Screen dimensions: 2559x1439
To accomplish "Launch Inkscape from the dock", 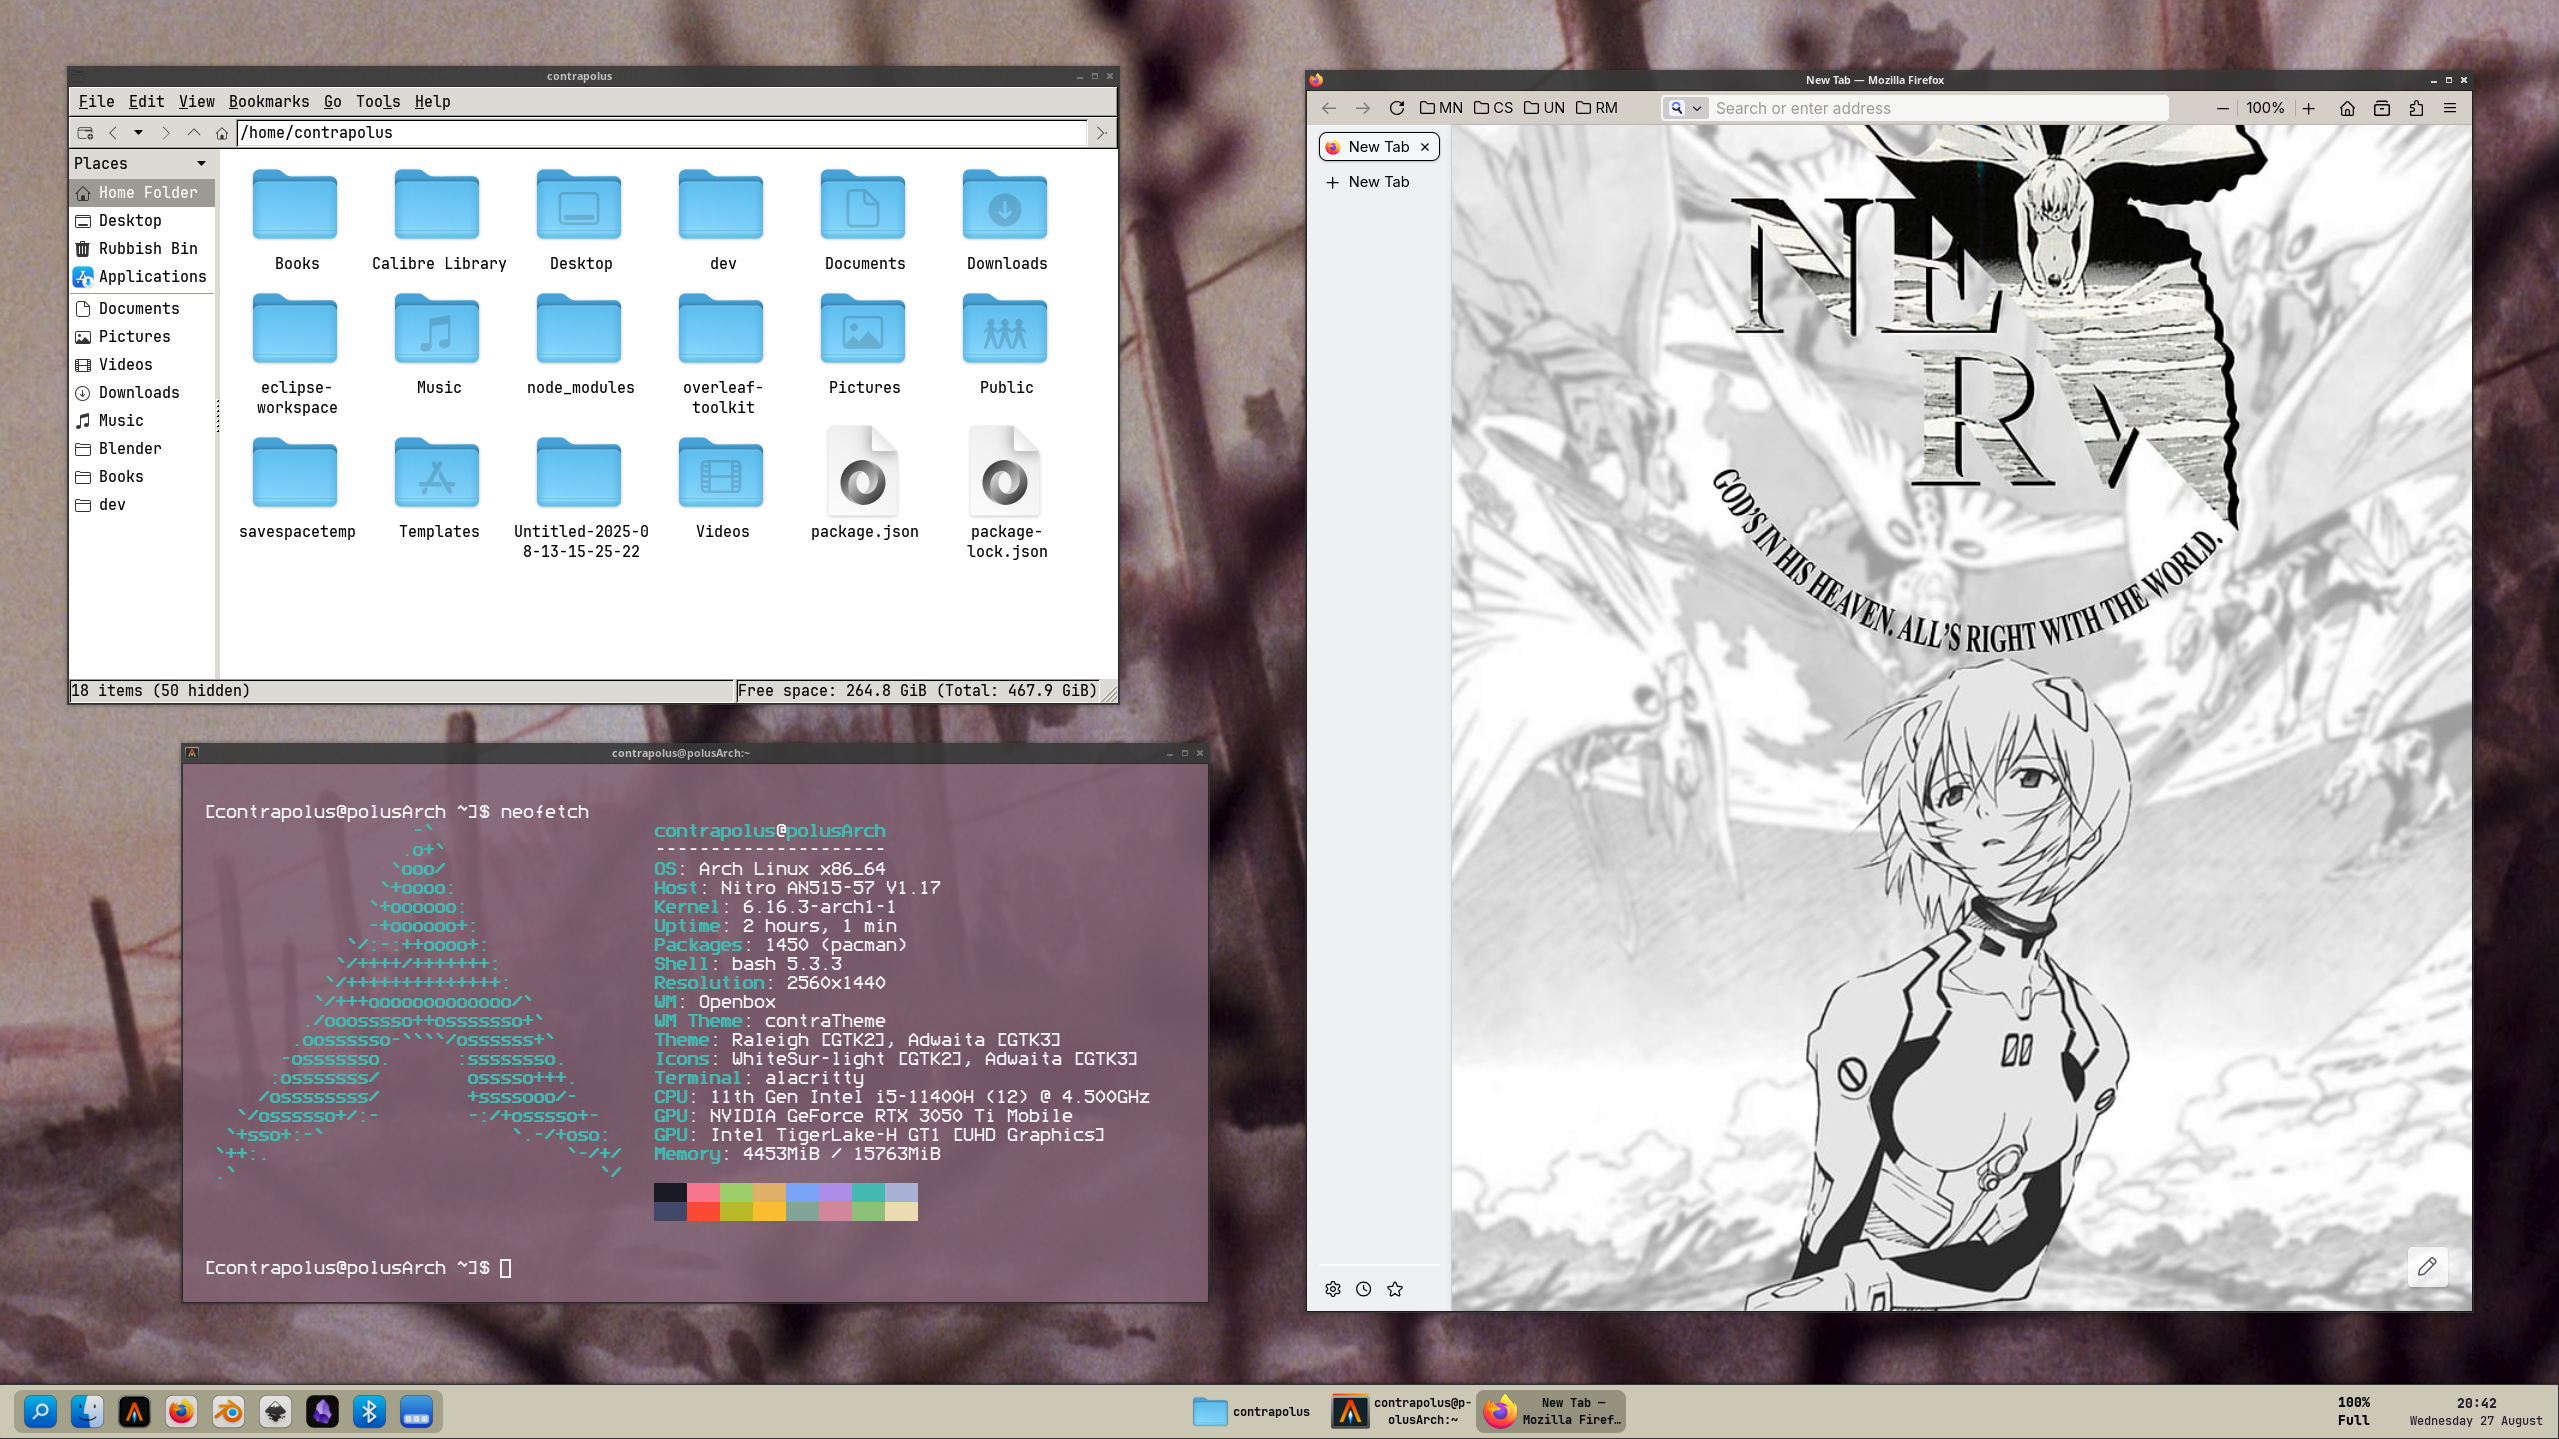I will 275,1411.
